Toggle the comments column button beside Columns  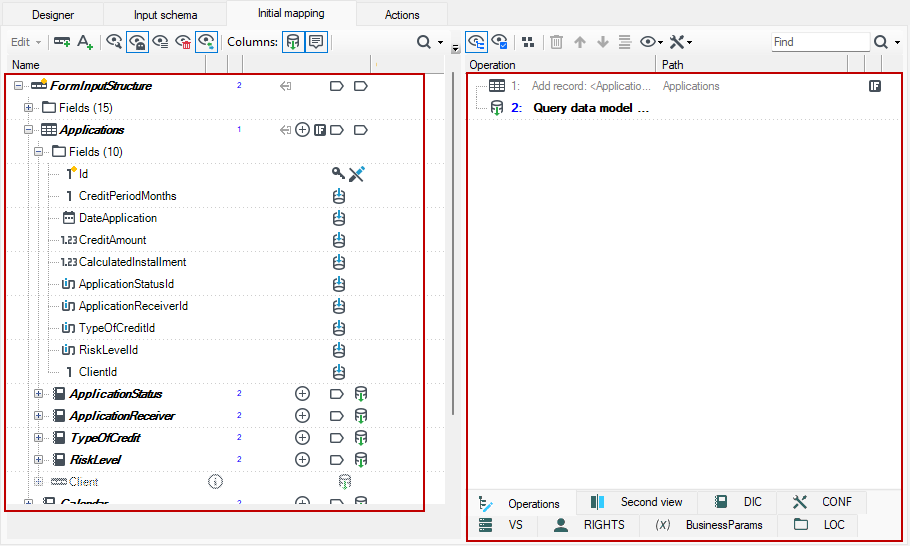tap(316, 42)
